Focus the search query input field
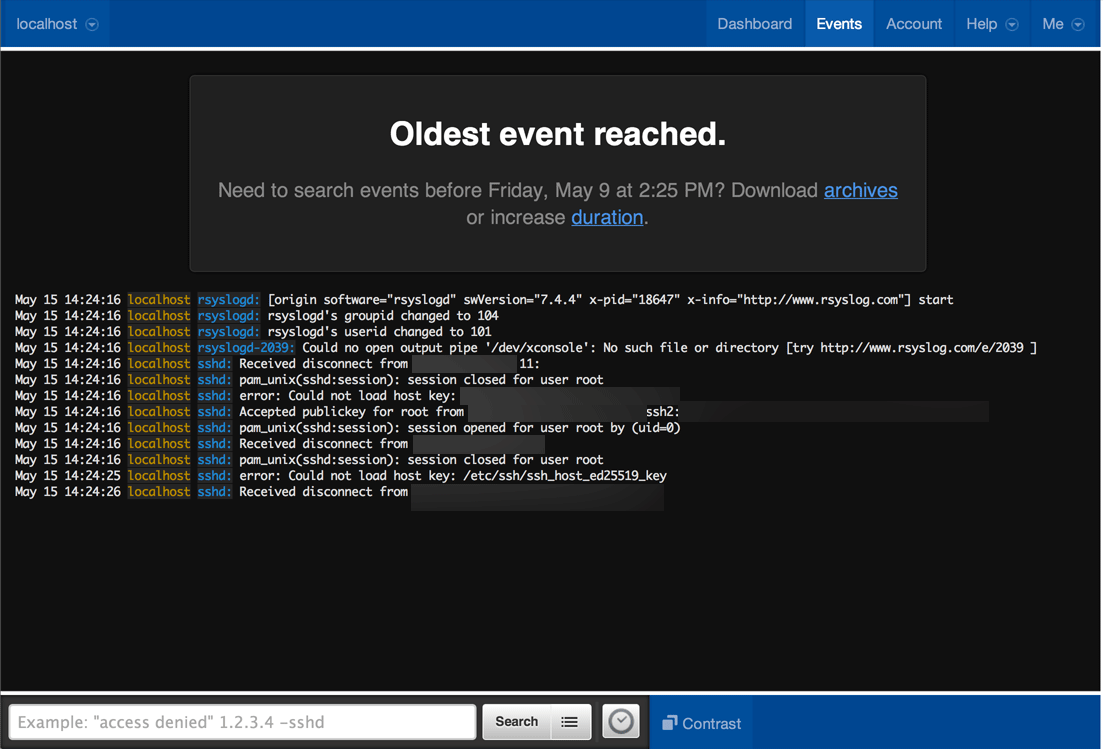Screen dimensions: 1103x749 click(x=242, y=722)
